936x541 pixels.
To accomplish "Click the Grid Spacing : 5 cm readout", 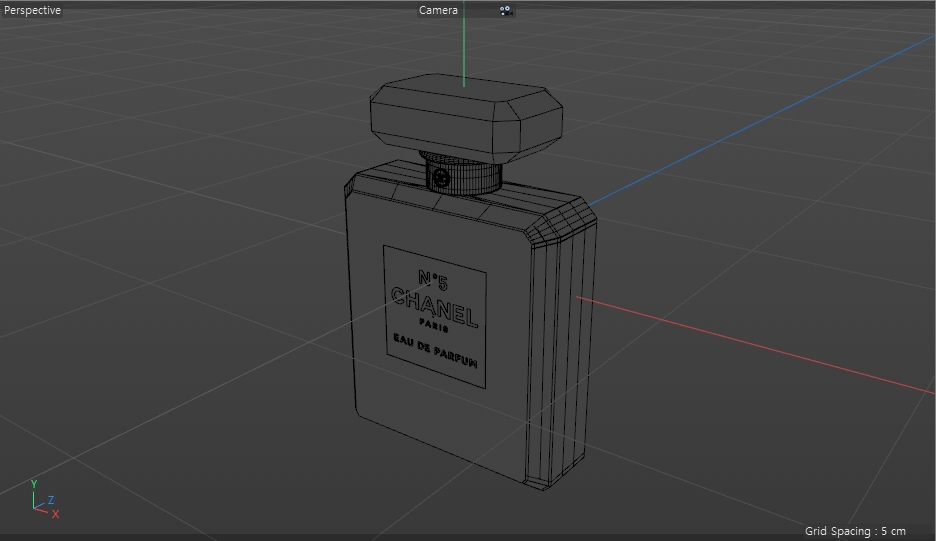I will [x=855, y=531].
